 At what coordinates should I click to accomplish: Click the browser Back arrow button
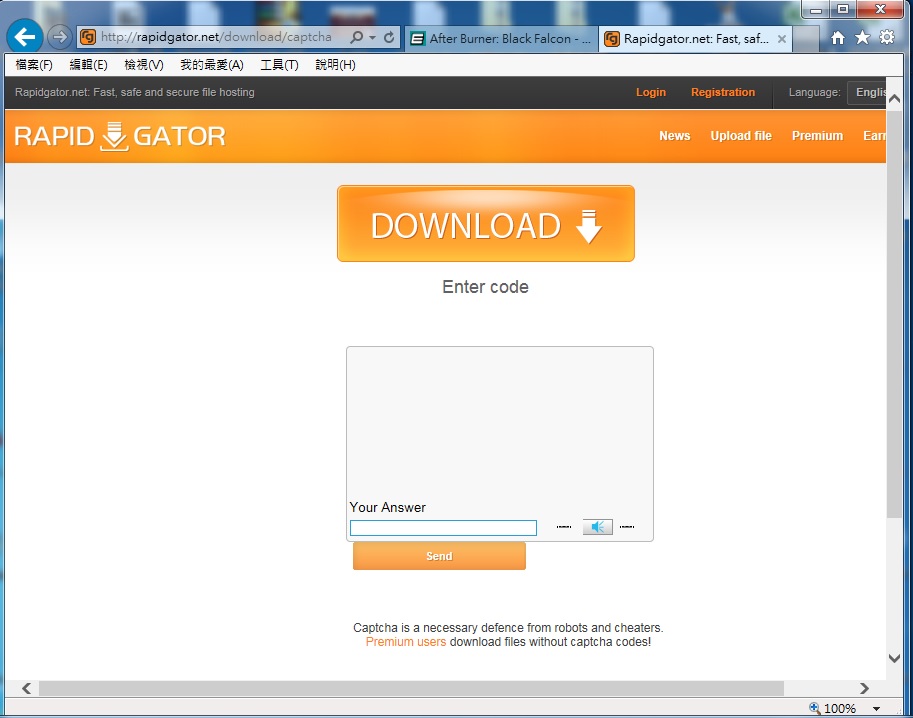(x=24, y=37)
